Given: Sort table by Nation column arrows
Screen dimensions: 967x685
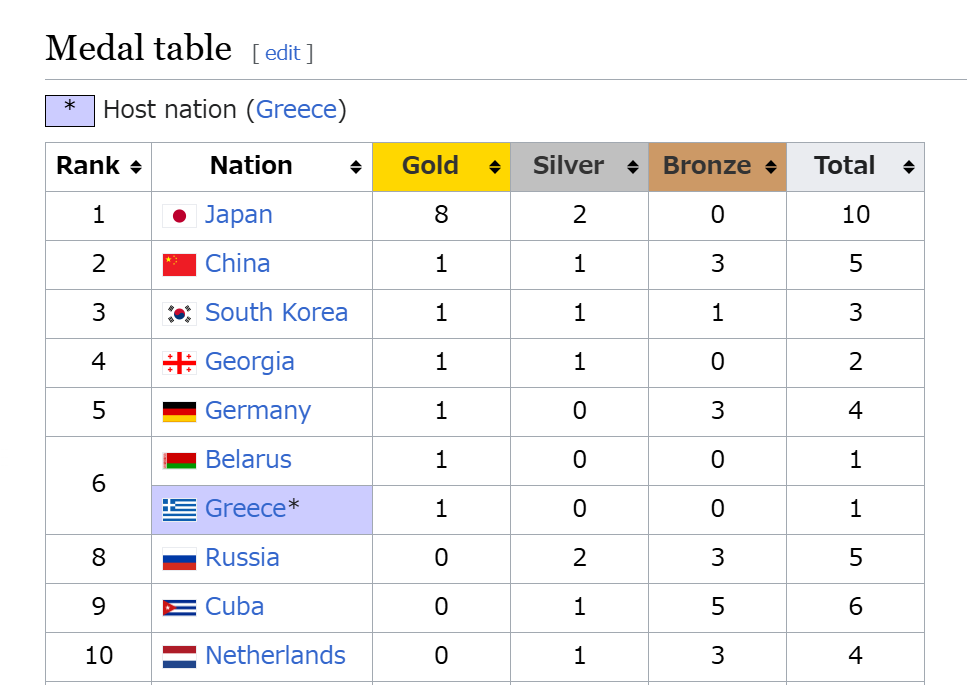Looking at the screenshot, I should pyautogui.click(x=356, y=167).
